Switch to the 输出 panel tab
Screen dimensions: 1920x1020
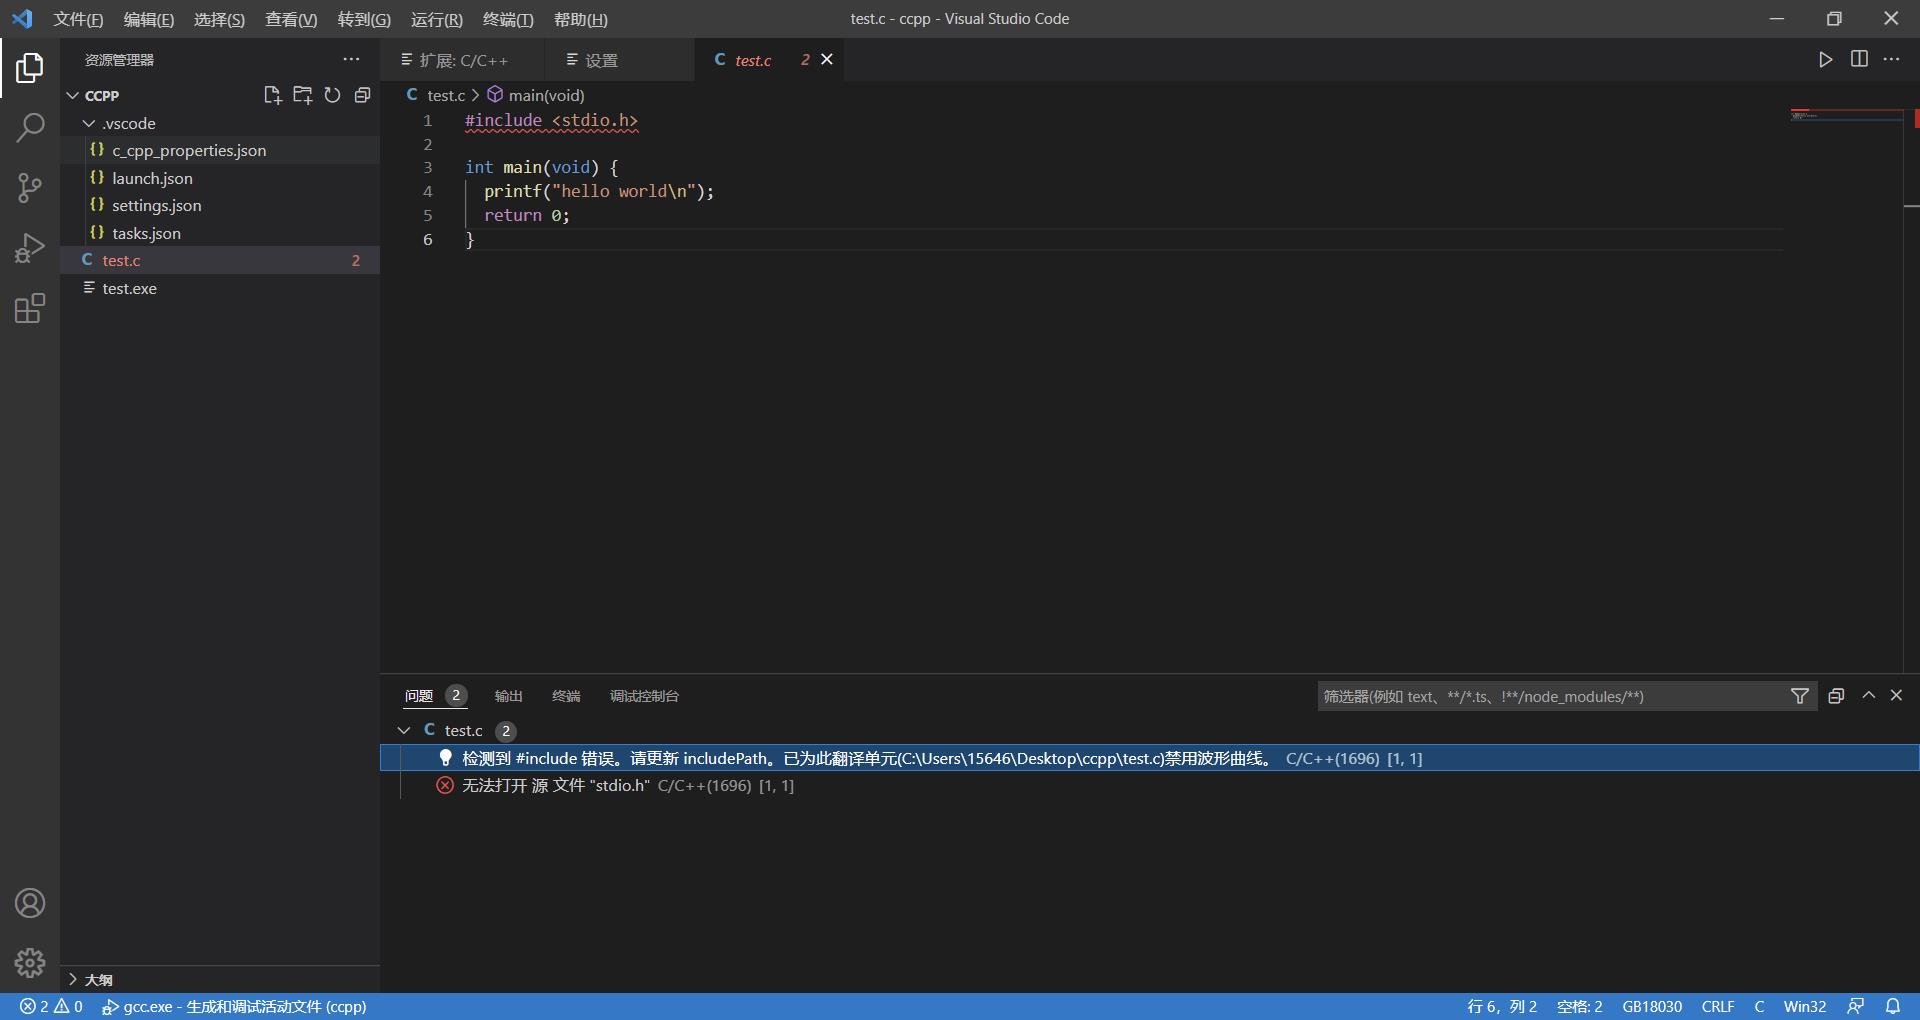pos(508,696)
